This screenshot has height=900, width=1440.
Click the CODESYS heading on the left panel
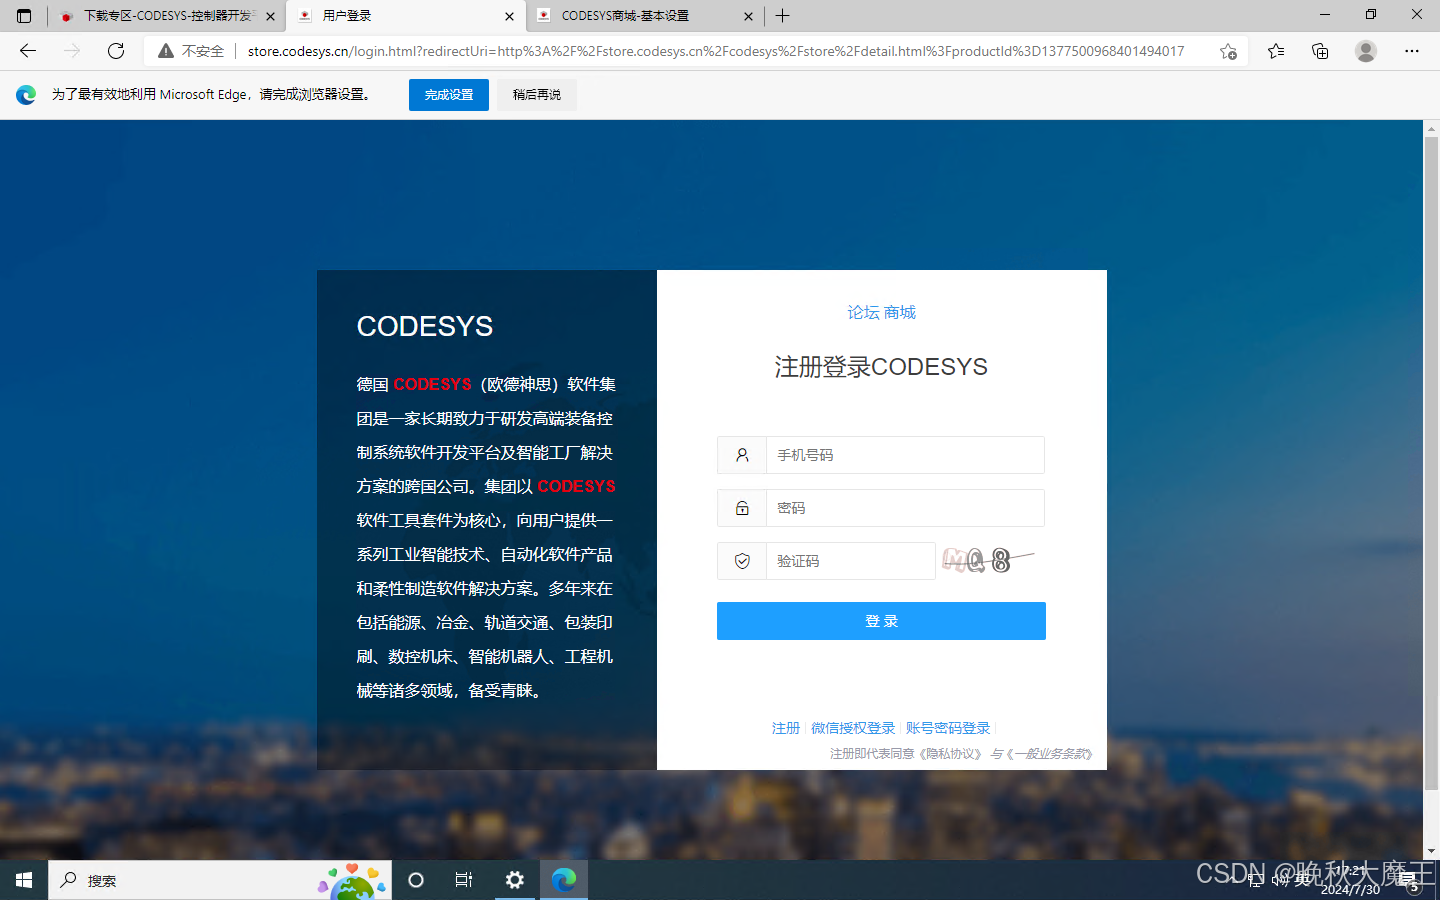(x=425, y=326)
